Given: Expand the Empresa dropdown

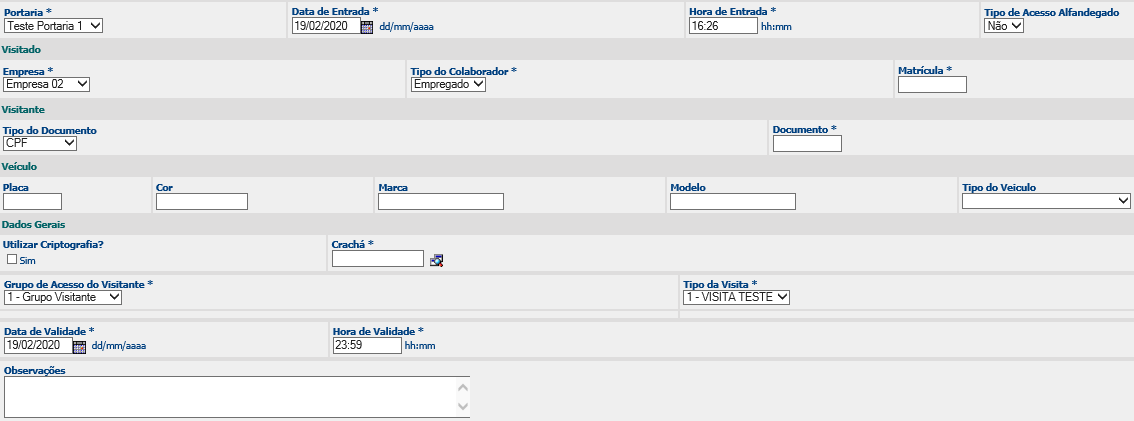Looking at the screenshot, I should pyautogui.click(x=47, y=84).
